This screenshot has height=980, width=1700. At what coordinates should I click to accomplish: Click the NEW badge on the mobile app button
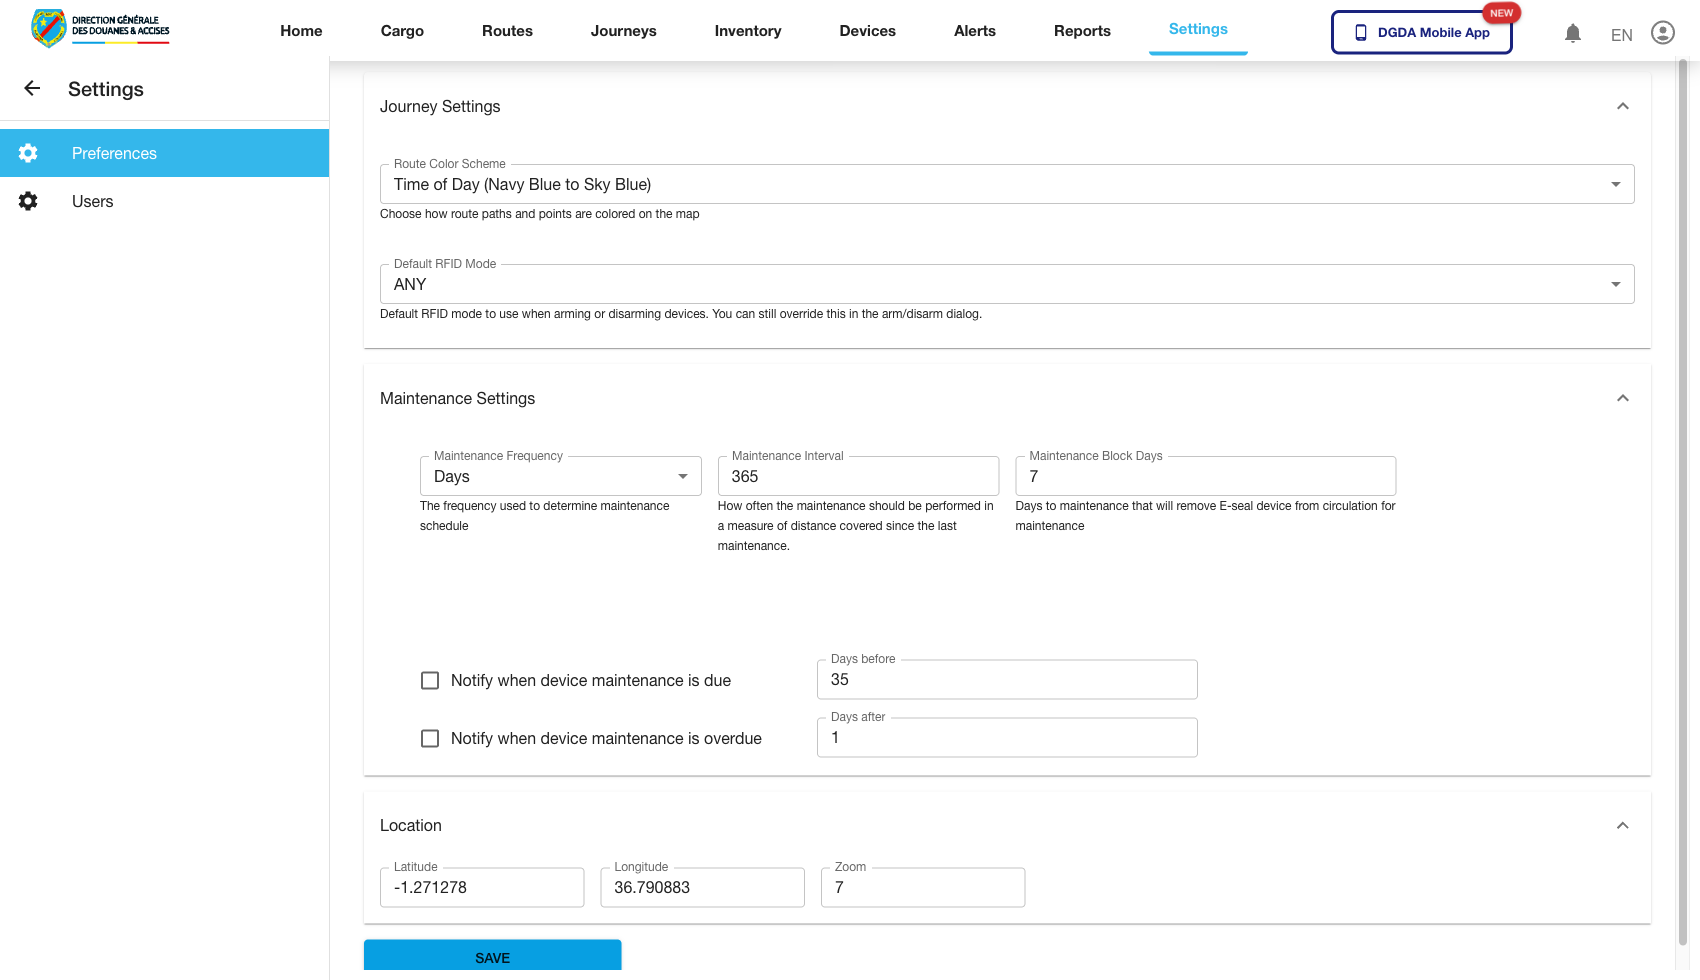coord(1501,13)
